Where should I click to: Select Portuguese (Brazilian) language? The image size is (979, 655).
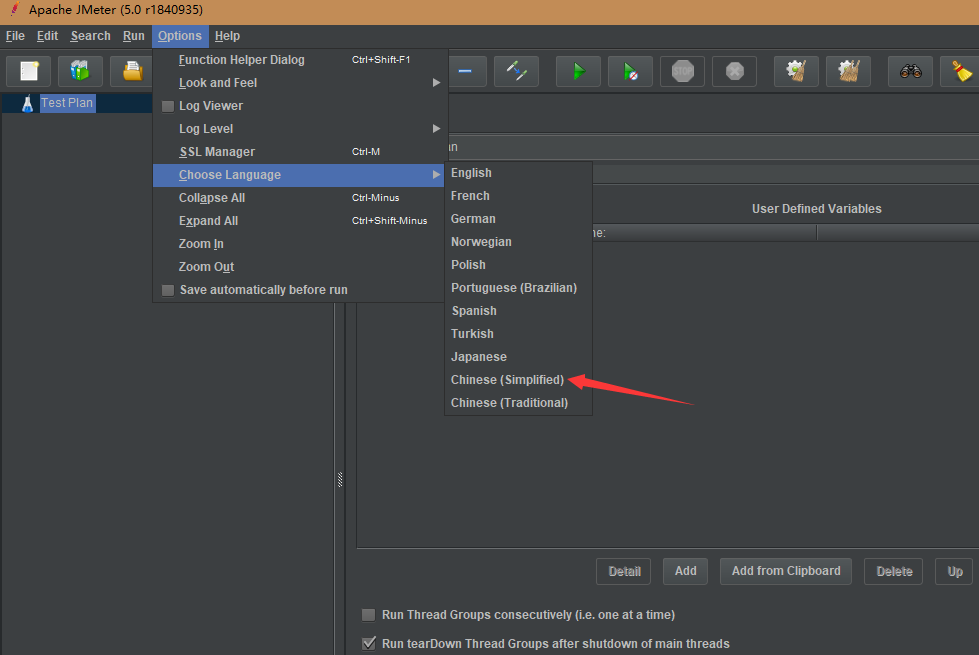click(x=518, y=288)
